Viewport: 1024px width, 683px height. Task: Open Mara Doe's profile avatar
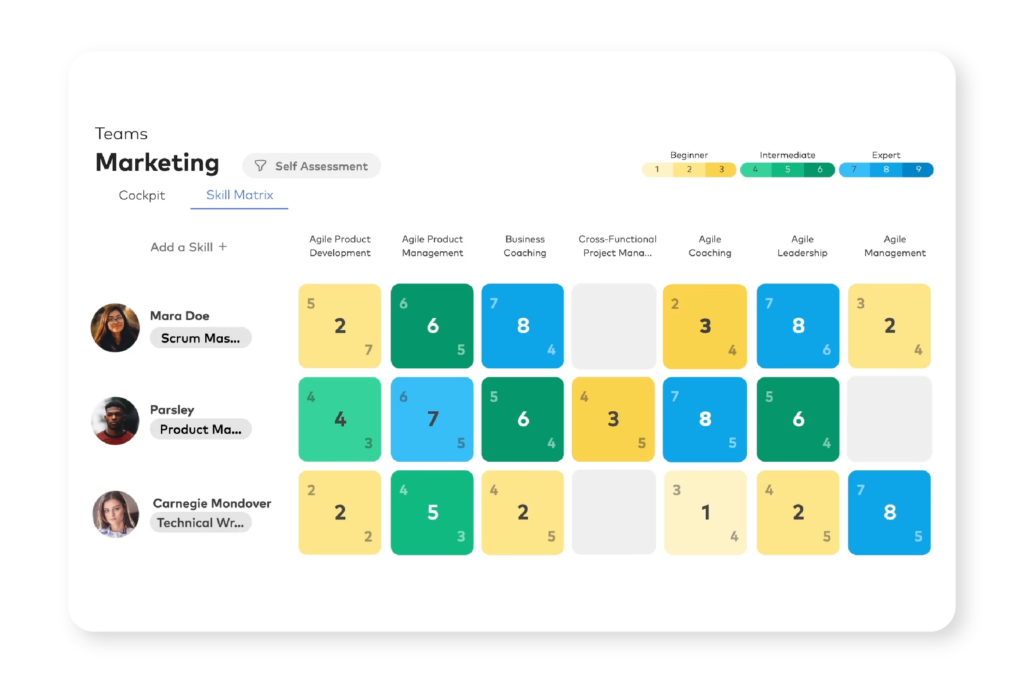pos(115,328)
